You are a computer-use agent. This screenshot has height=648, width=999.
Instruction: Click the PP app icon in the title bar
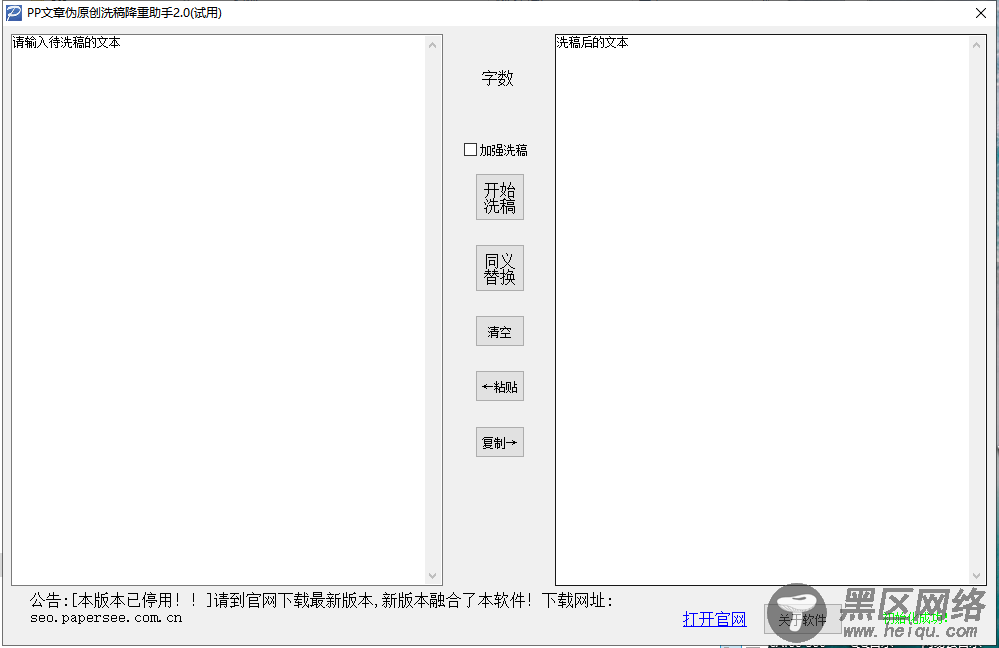coord(13,13)
